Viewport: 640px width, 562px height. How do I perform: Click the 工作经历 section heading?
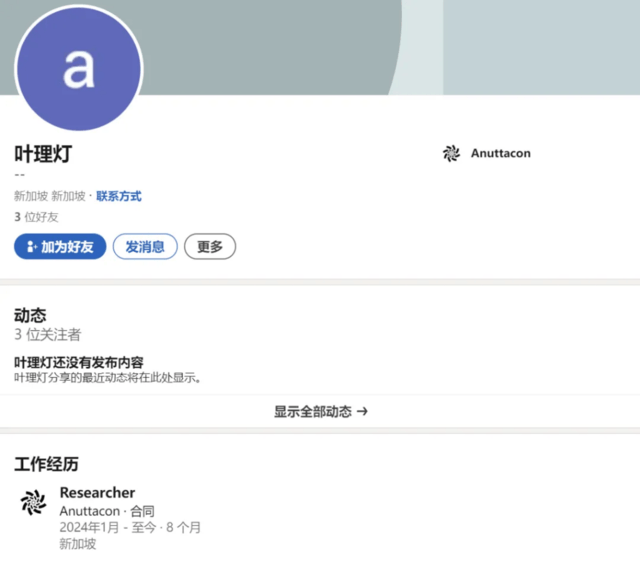46,464
